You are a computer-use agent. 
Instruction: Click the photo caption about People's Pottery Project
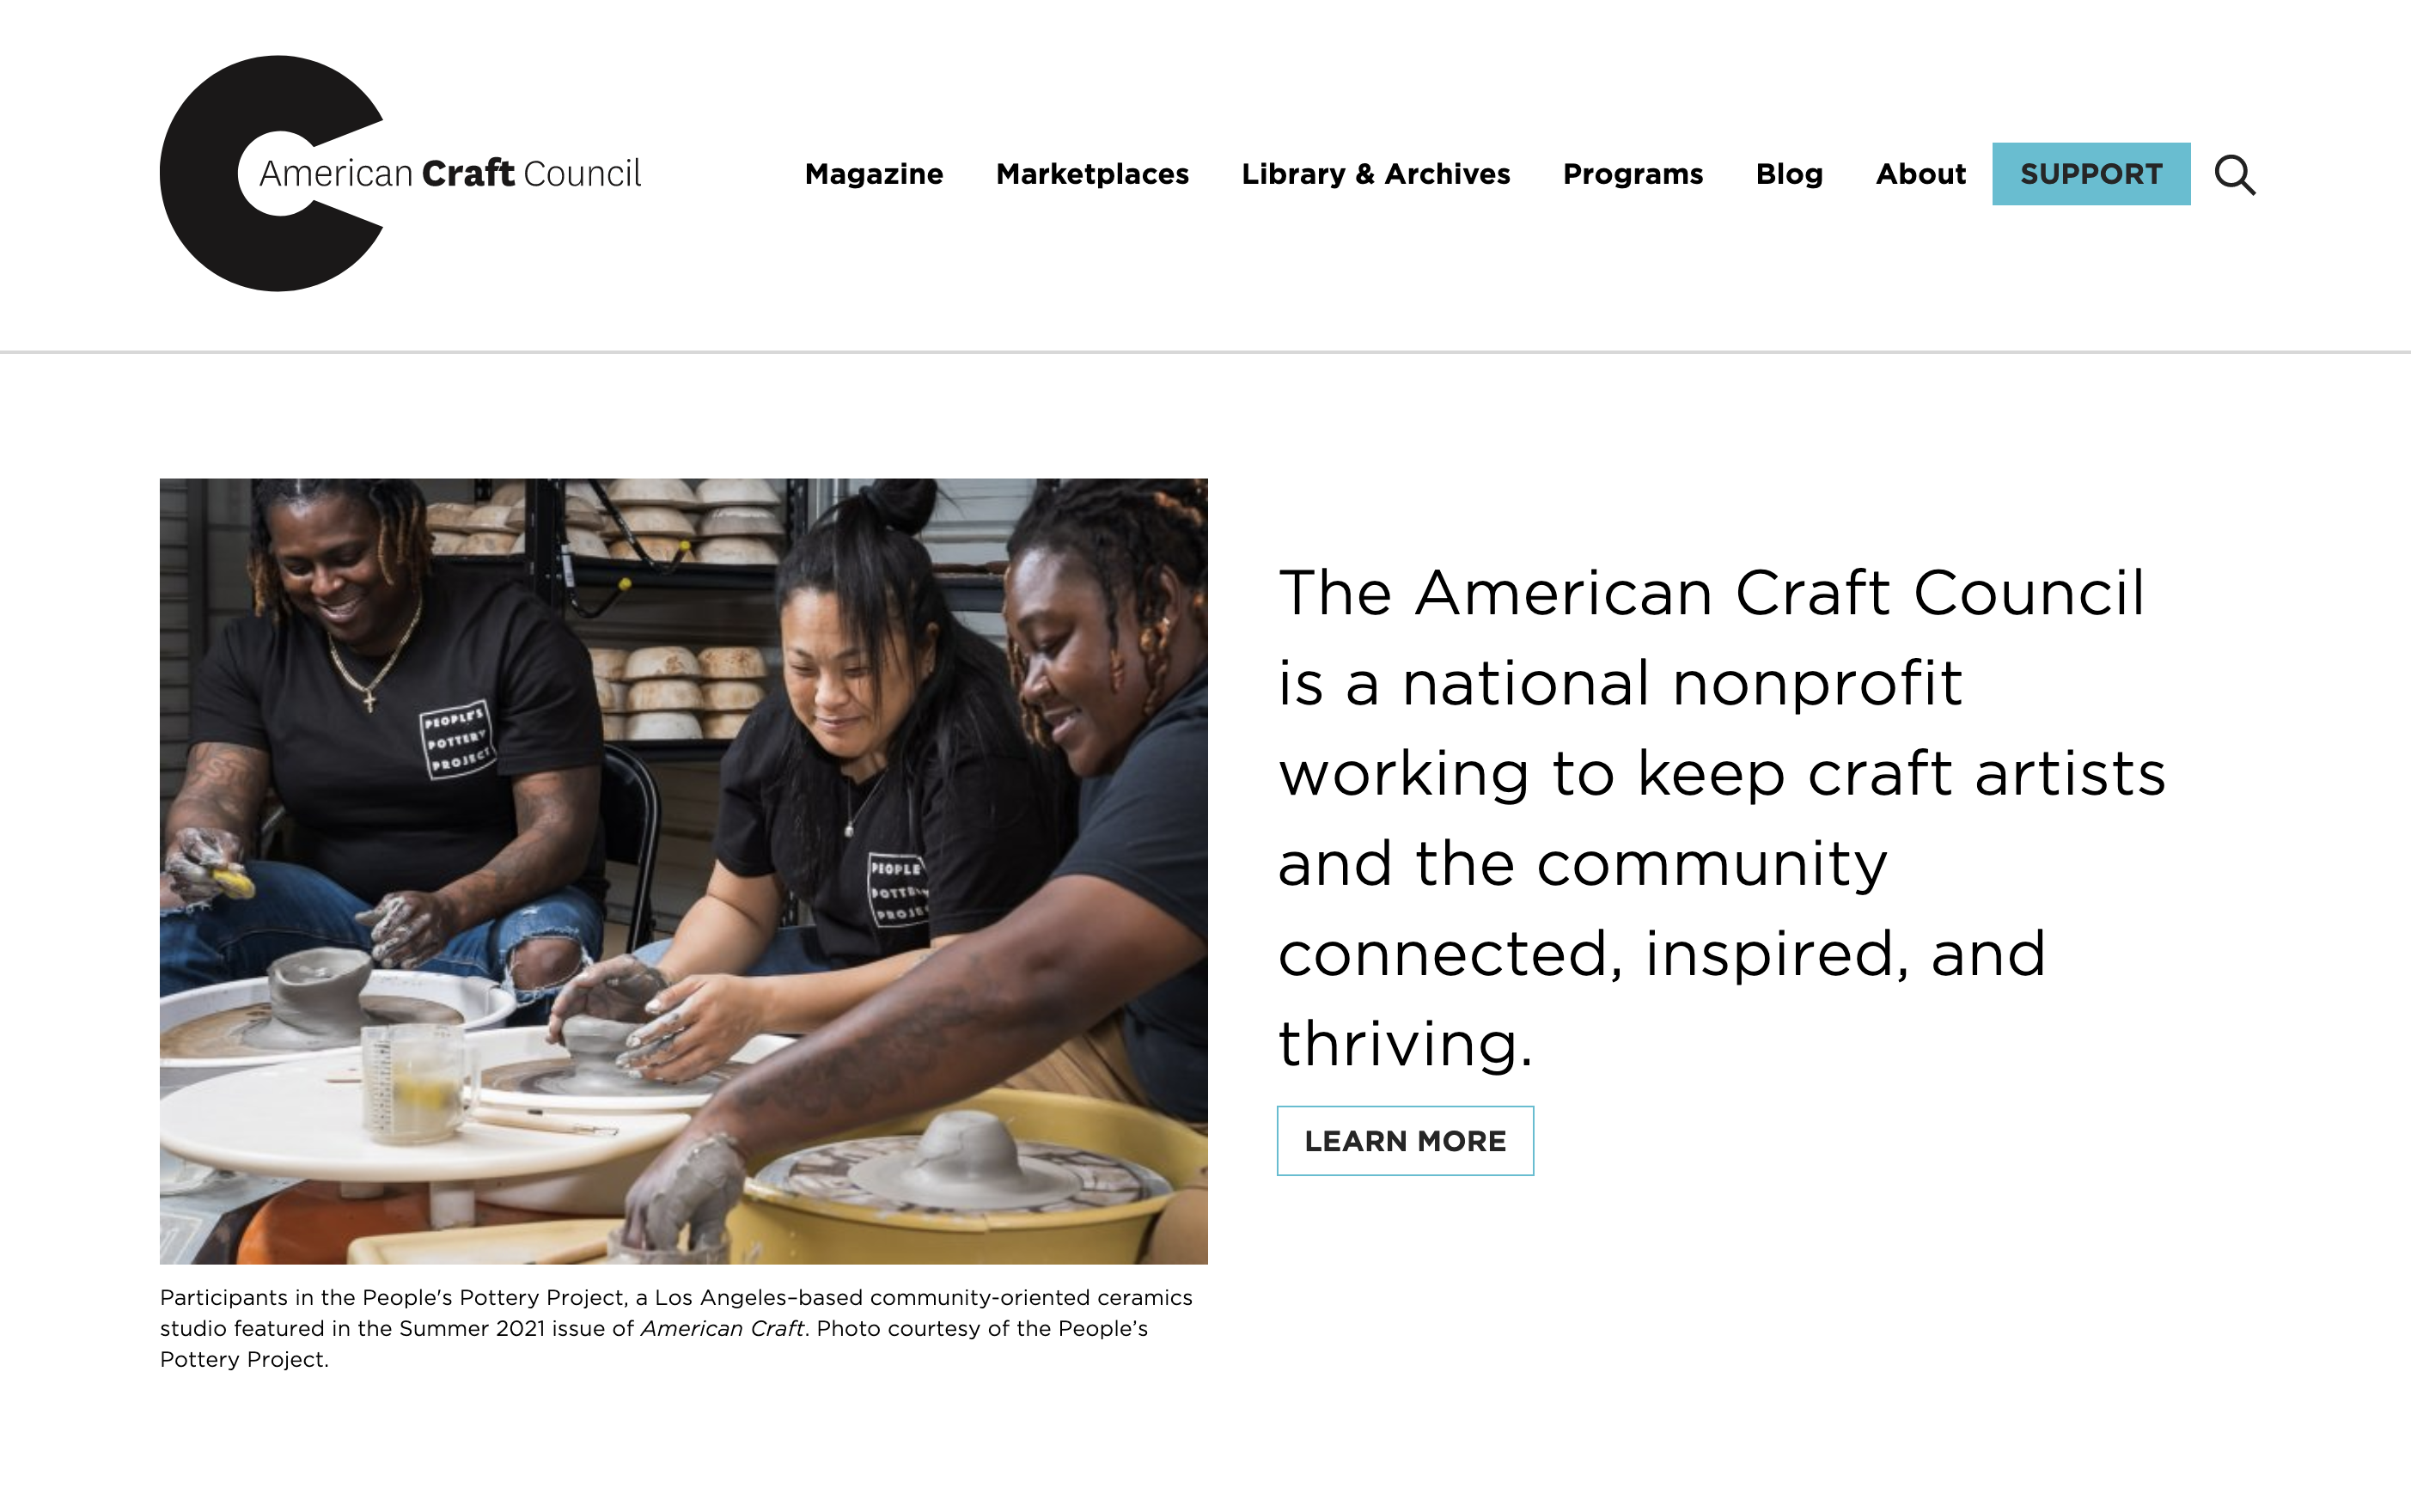click(x=677, y=1328)
